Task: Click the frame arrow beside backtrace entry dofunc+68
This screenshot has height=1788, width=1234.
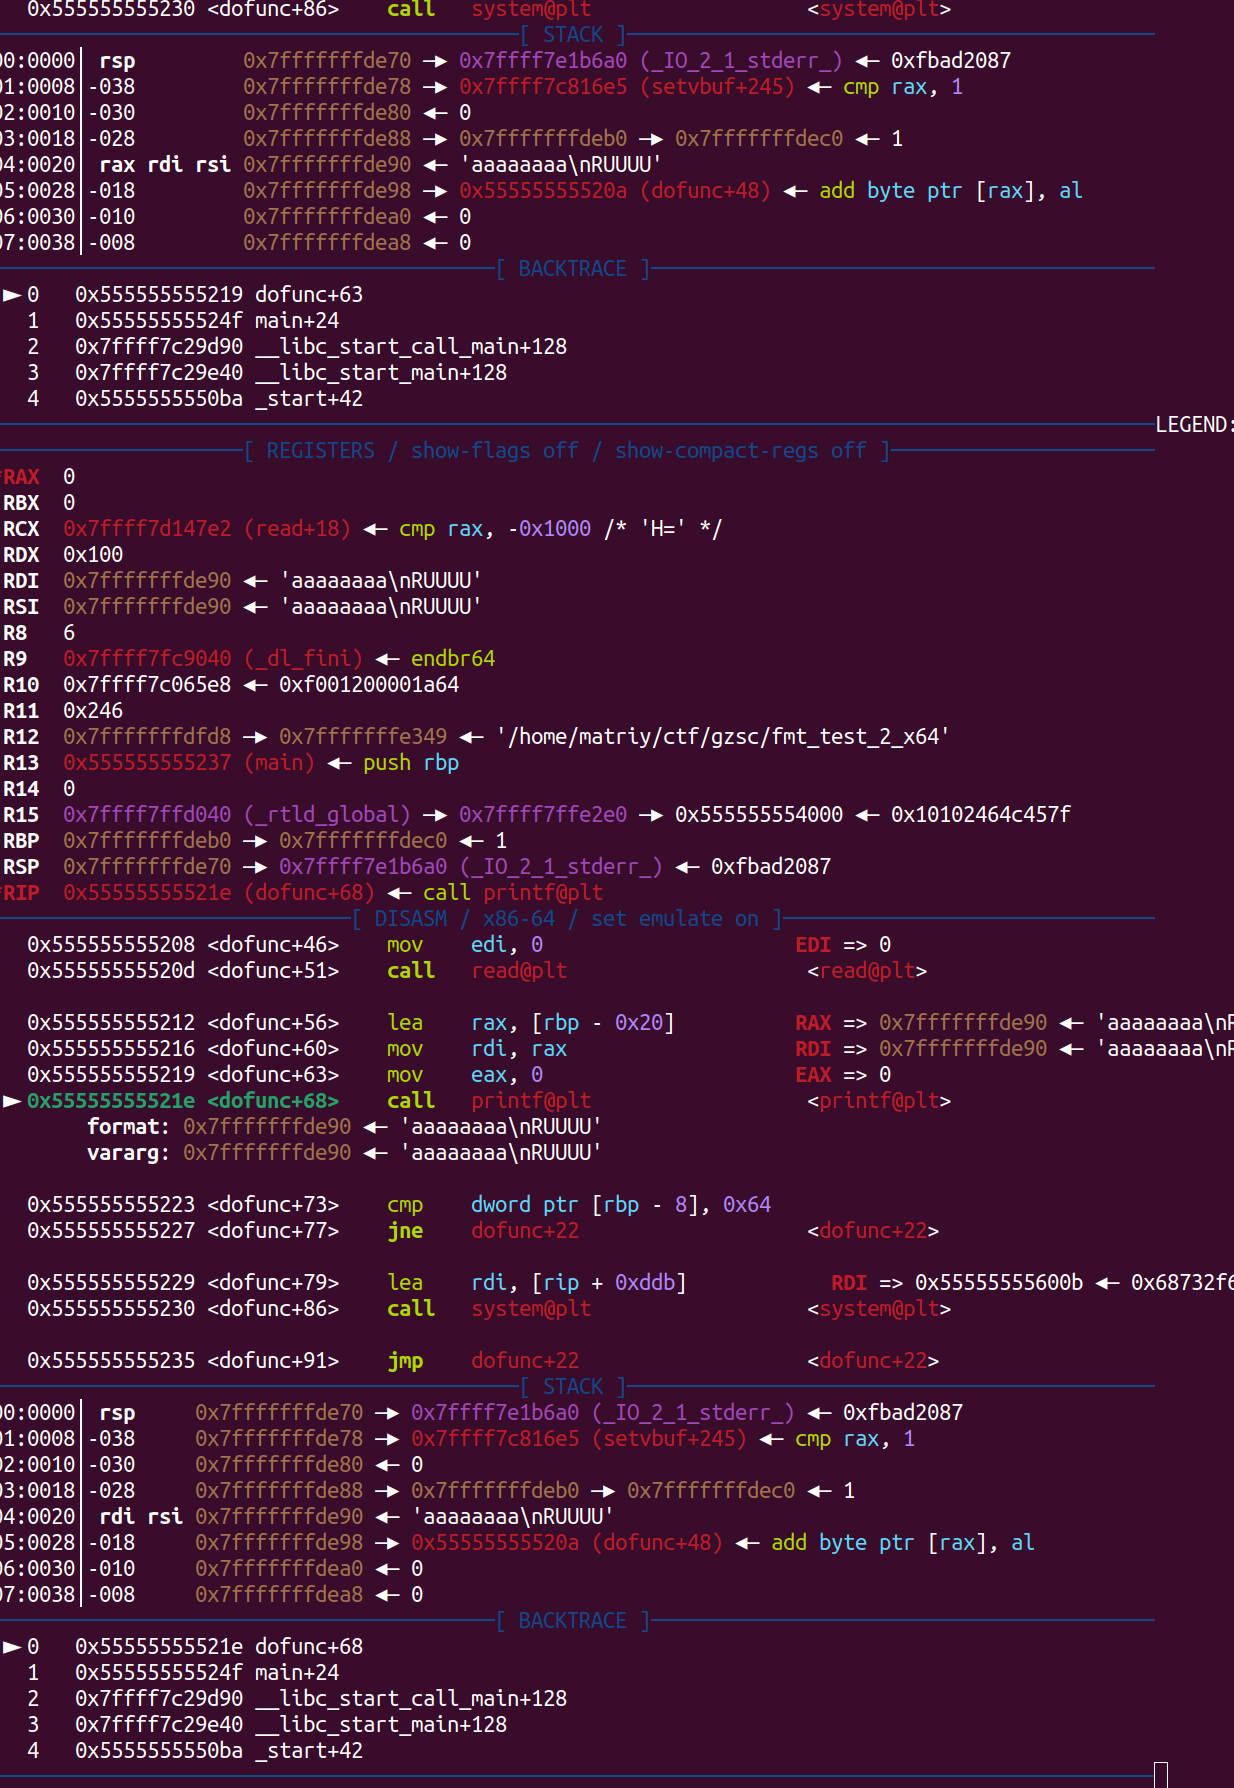Action: tap(12, 1647)
